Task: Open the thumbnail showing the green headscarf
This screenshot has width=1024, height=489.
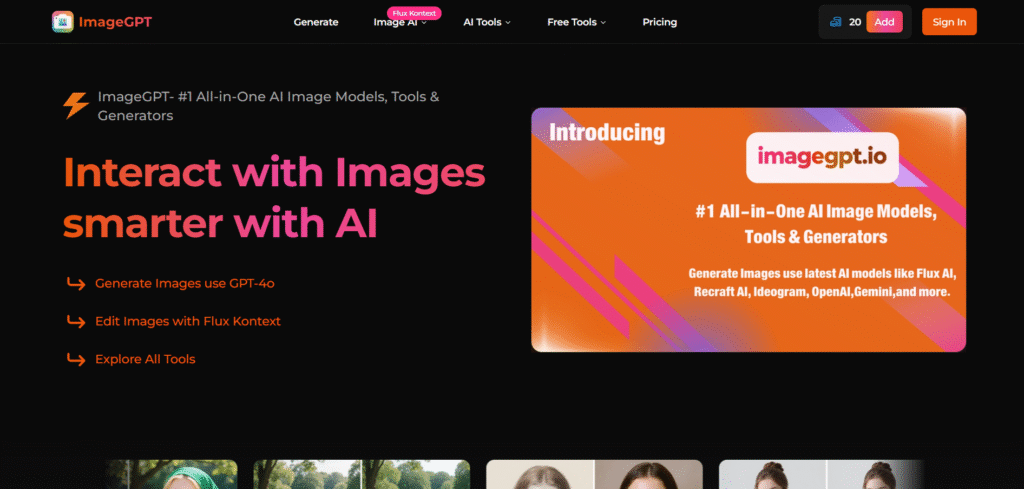Action: coord(171,474)
